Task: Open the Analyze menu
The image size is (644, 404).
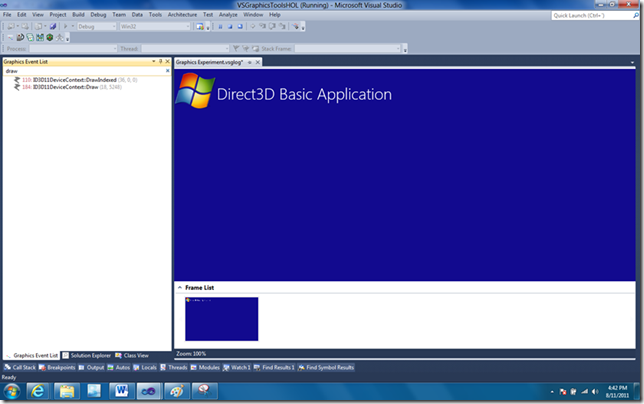Action: point(228,14)
